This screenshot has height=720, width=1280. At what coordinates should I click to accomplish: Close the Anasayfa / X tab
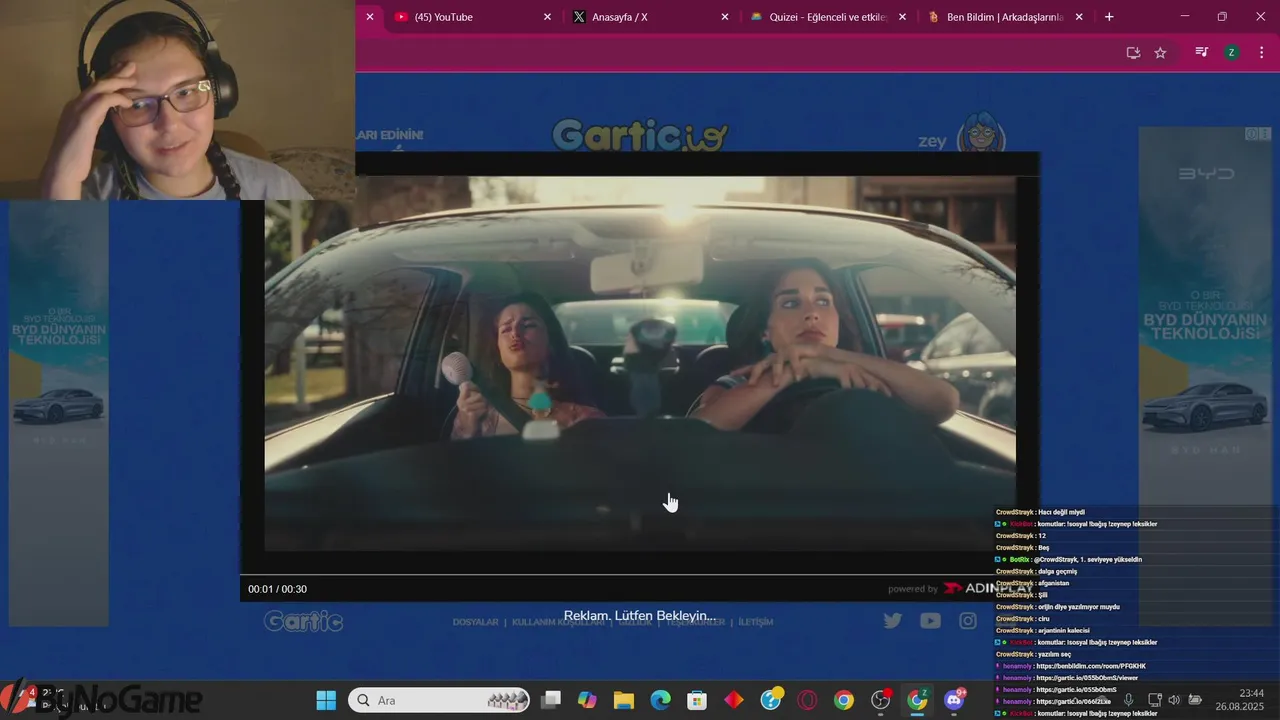725,17
